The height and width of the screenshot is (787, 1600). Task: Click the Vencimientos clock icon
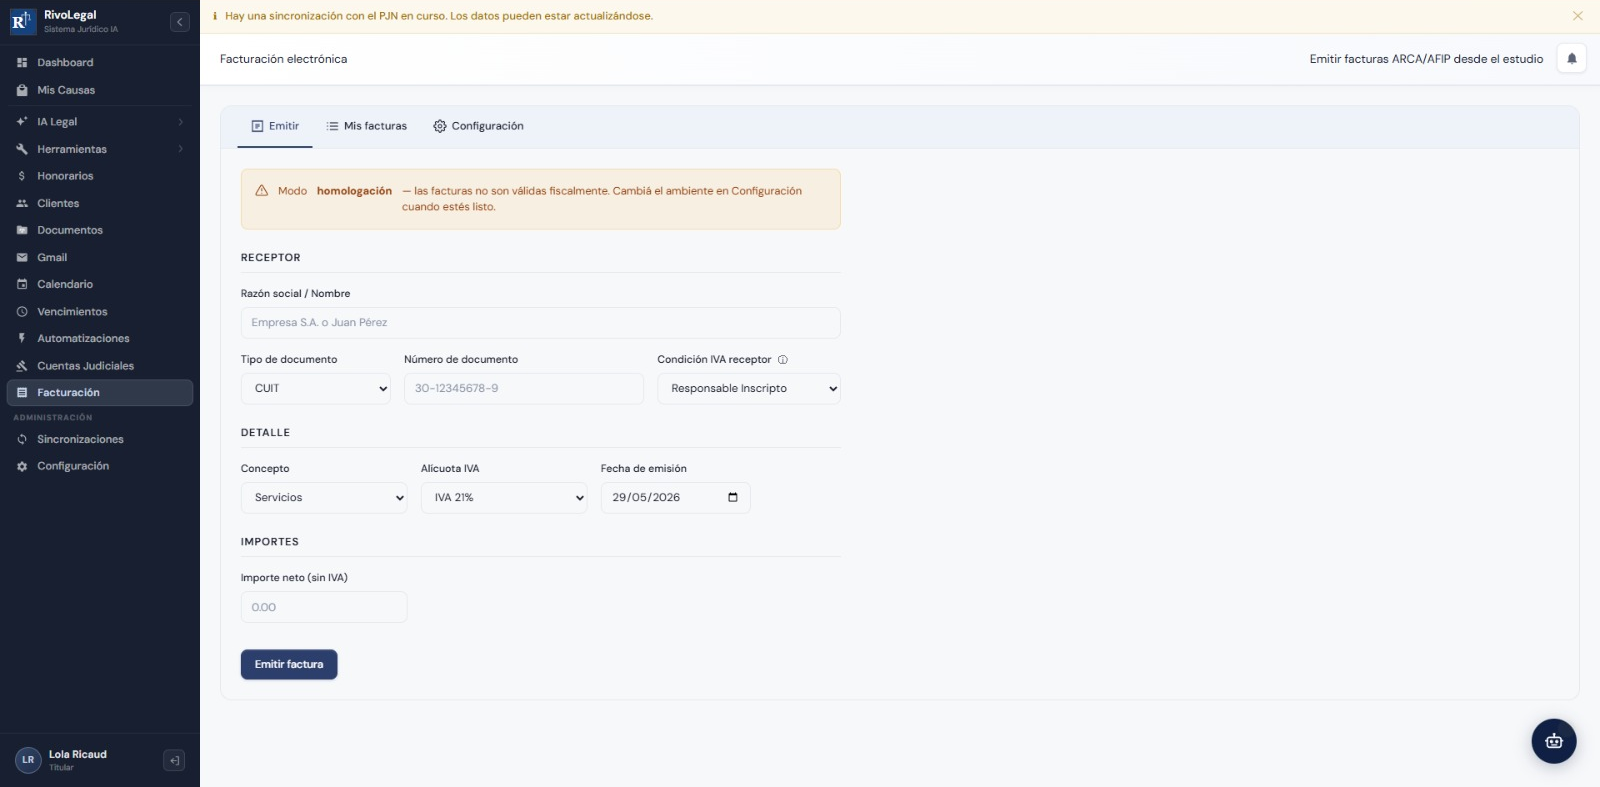tap(22, 312)
